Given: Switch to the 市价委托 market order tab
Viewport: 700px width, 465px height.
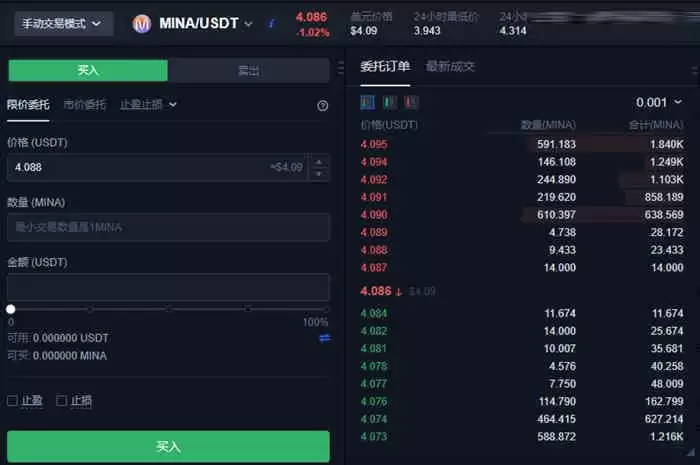Looking at the screenshot, I should (84, 104).
